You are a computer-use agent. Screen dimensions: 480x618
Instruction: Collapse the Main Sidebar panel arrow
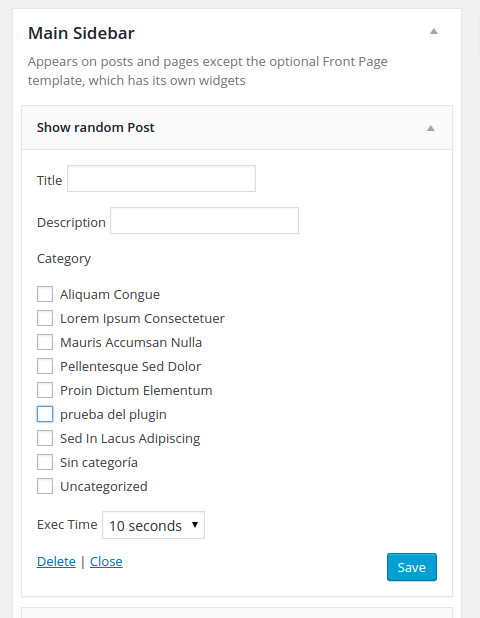click(x=433, y=32)
